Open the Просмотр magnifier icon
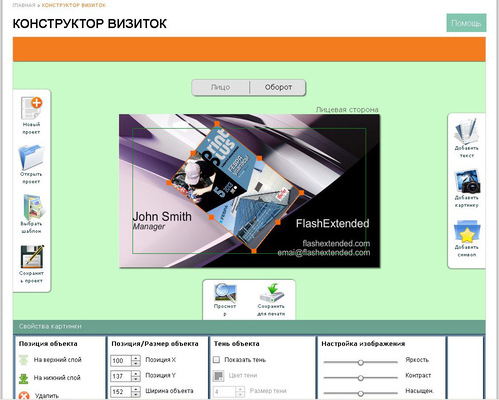The height and width of the screenshot is (400, 499). [225, 293]
